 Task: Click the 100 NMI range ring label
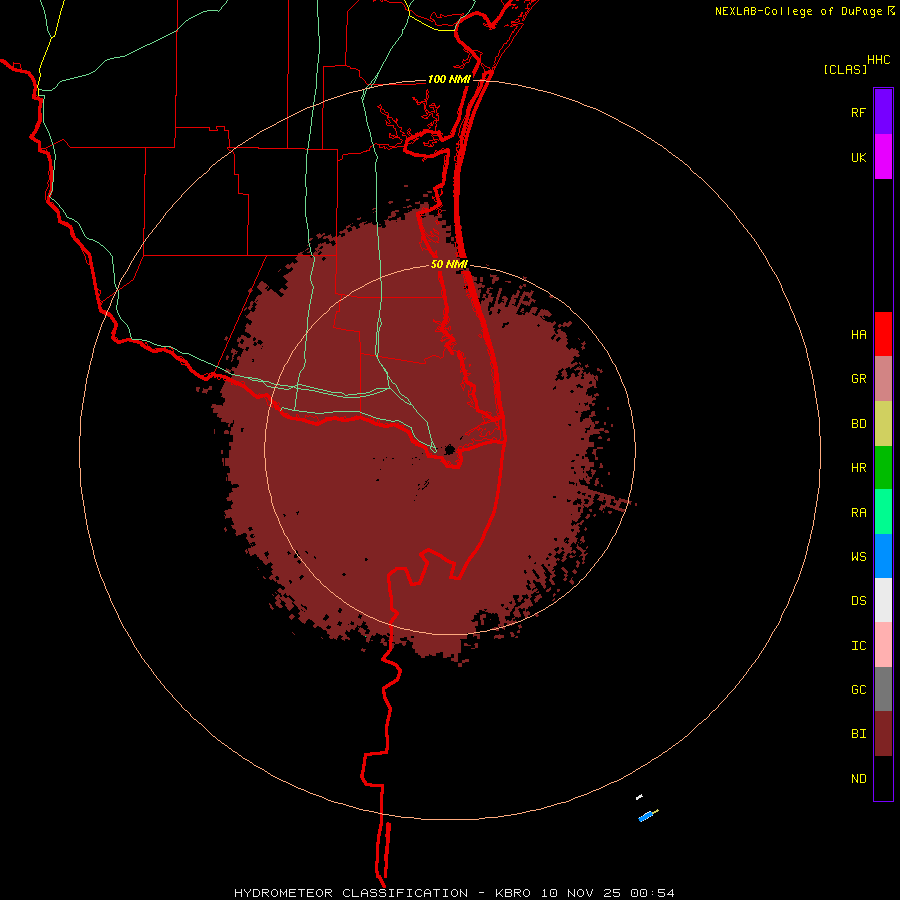pyautogui.click(x=449, y=79)
